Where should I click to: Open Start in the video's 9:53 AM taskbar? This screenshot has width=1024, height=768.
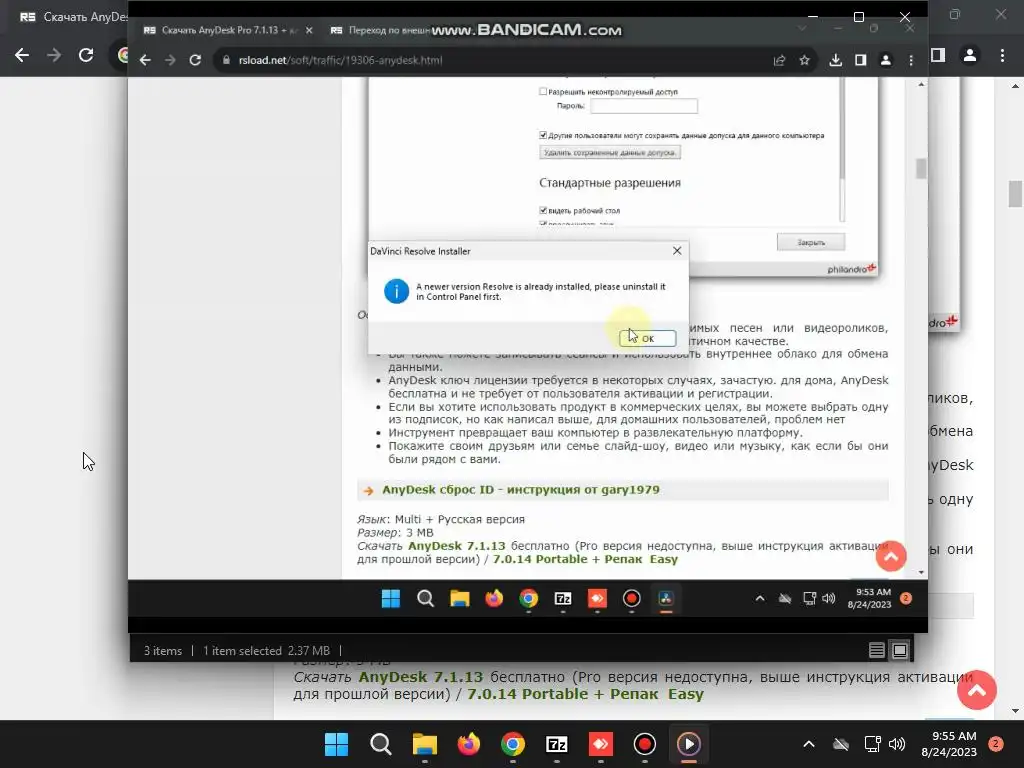tap(391, 598)
